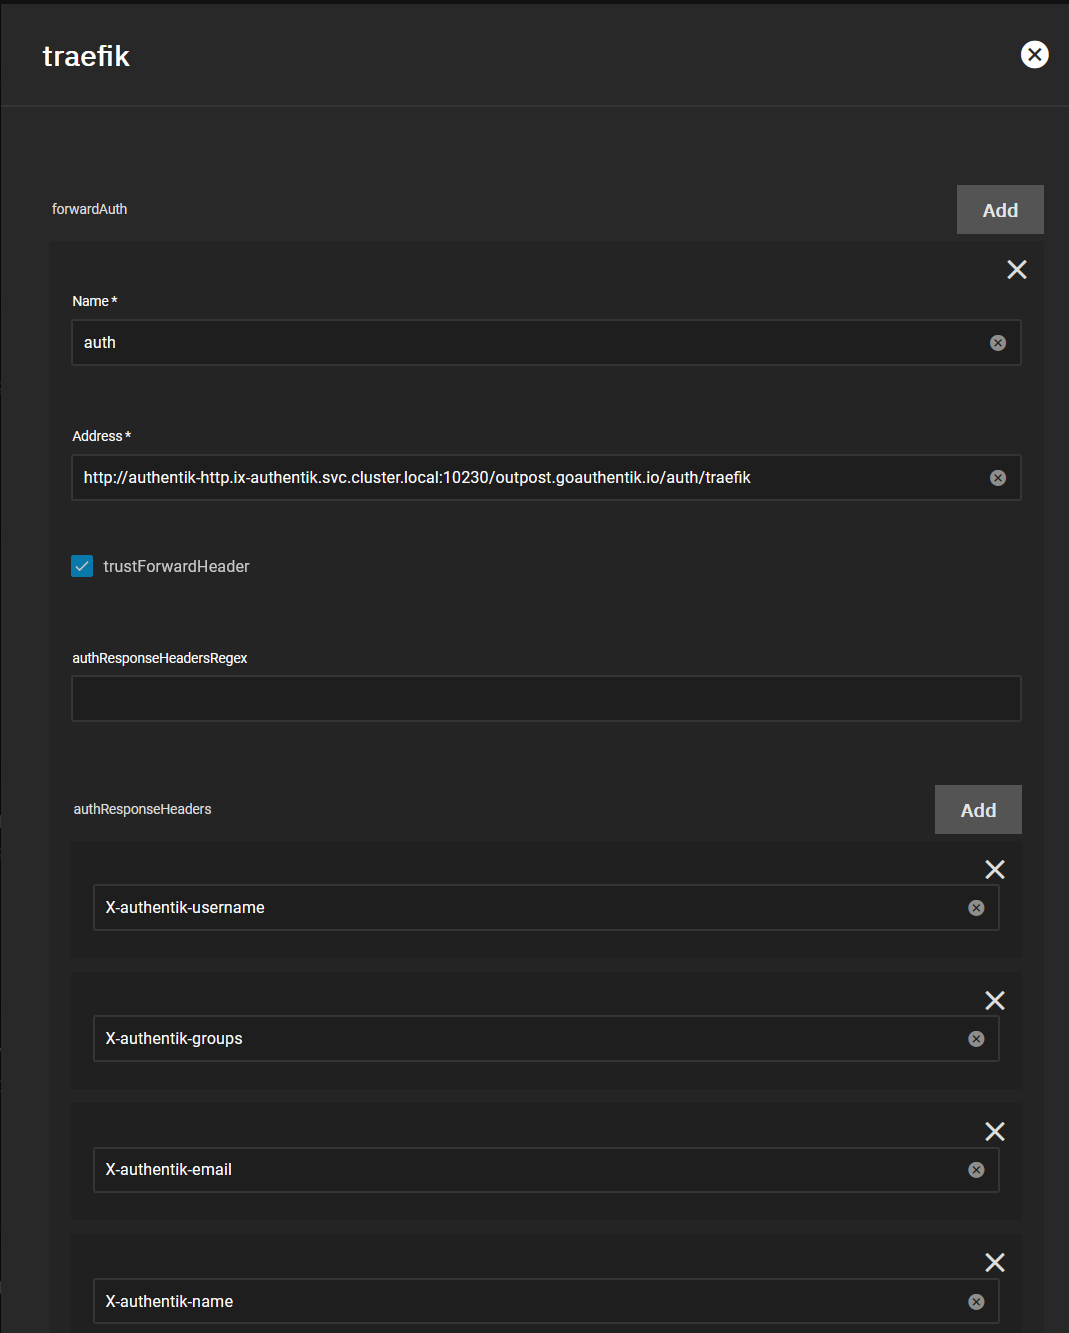Clear the X-authentik-name field
Viewport: 1069px width, 1333px height.
(x=977, y=1302)
